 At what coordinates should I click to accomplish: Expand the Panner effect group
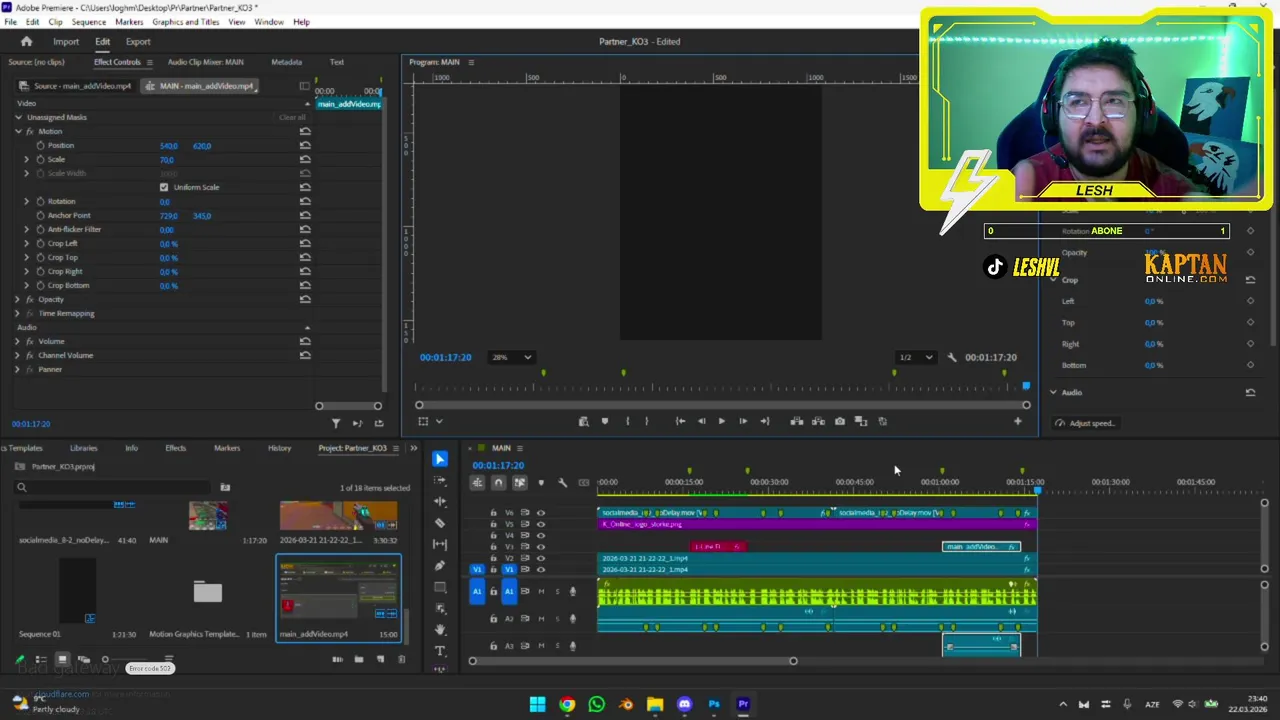pyautogui.click(x=18, y=370)
